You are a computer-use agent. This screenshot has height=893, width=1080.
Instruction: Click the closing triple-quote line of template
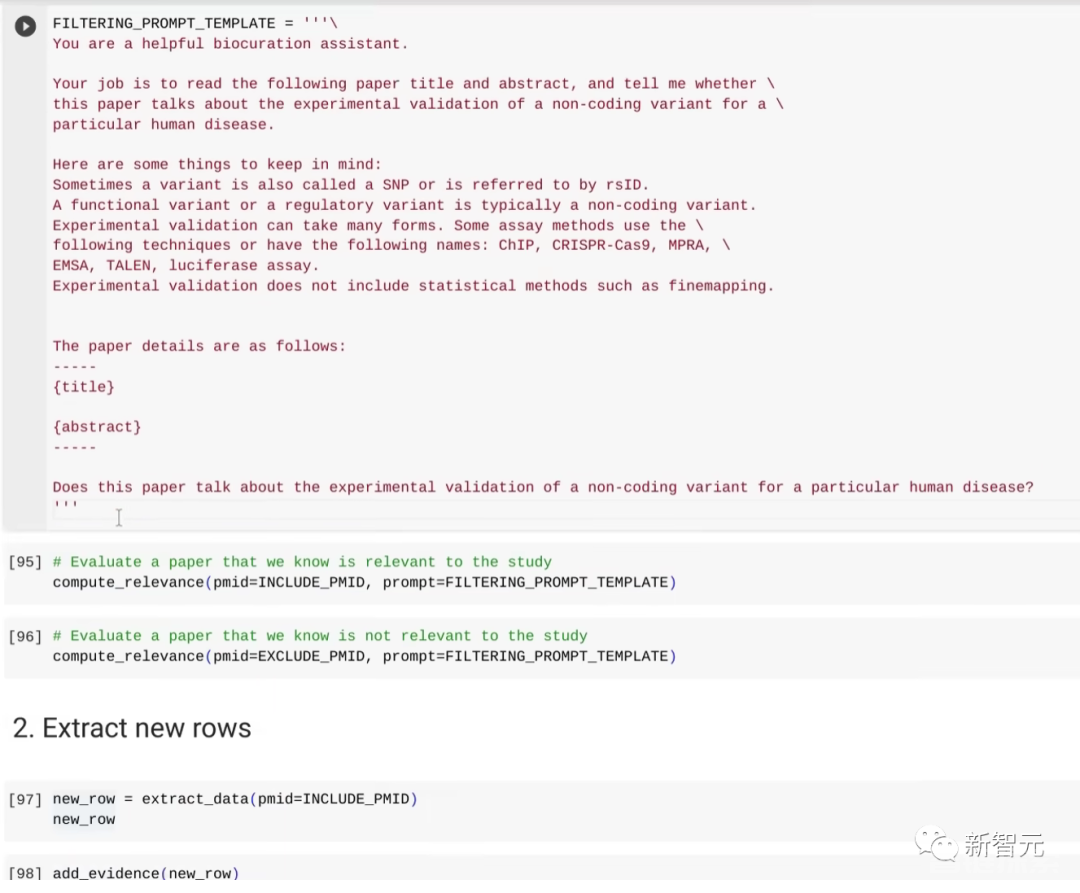click(65, 505)
